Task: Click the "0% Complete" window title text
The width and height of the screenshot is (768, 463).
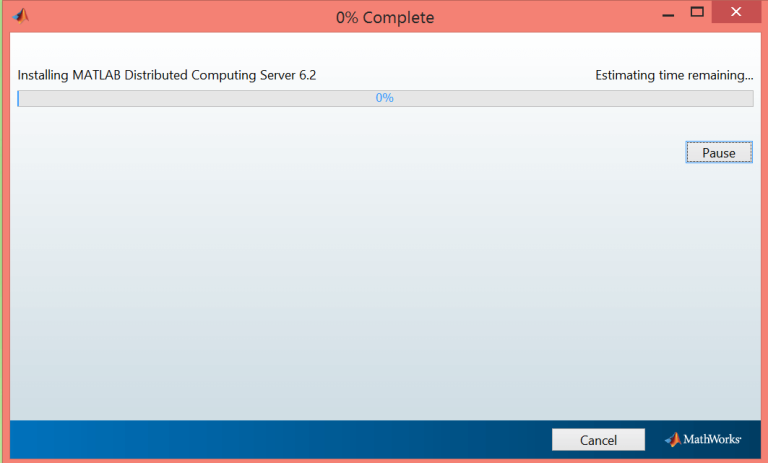Action: 385,18
